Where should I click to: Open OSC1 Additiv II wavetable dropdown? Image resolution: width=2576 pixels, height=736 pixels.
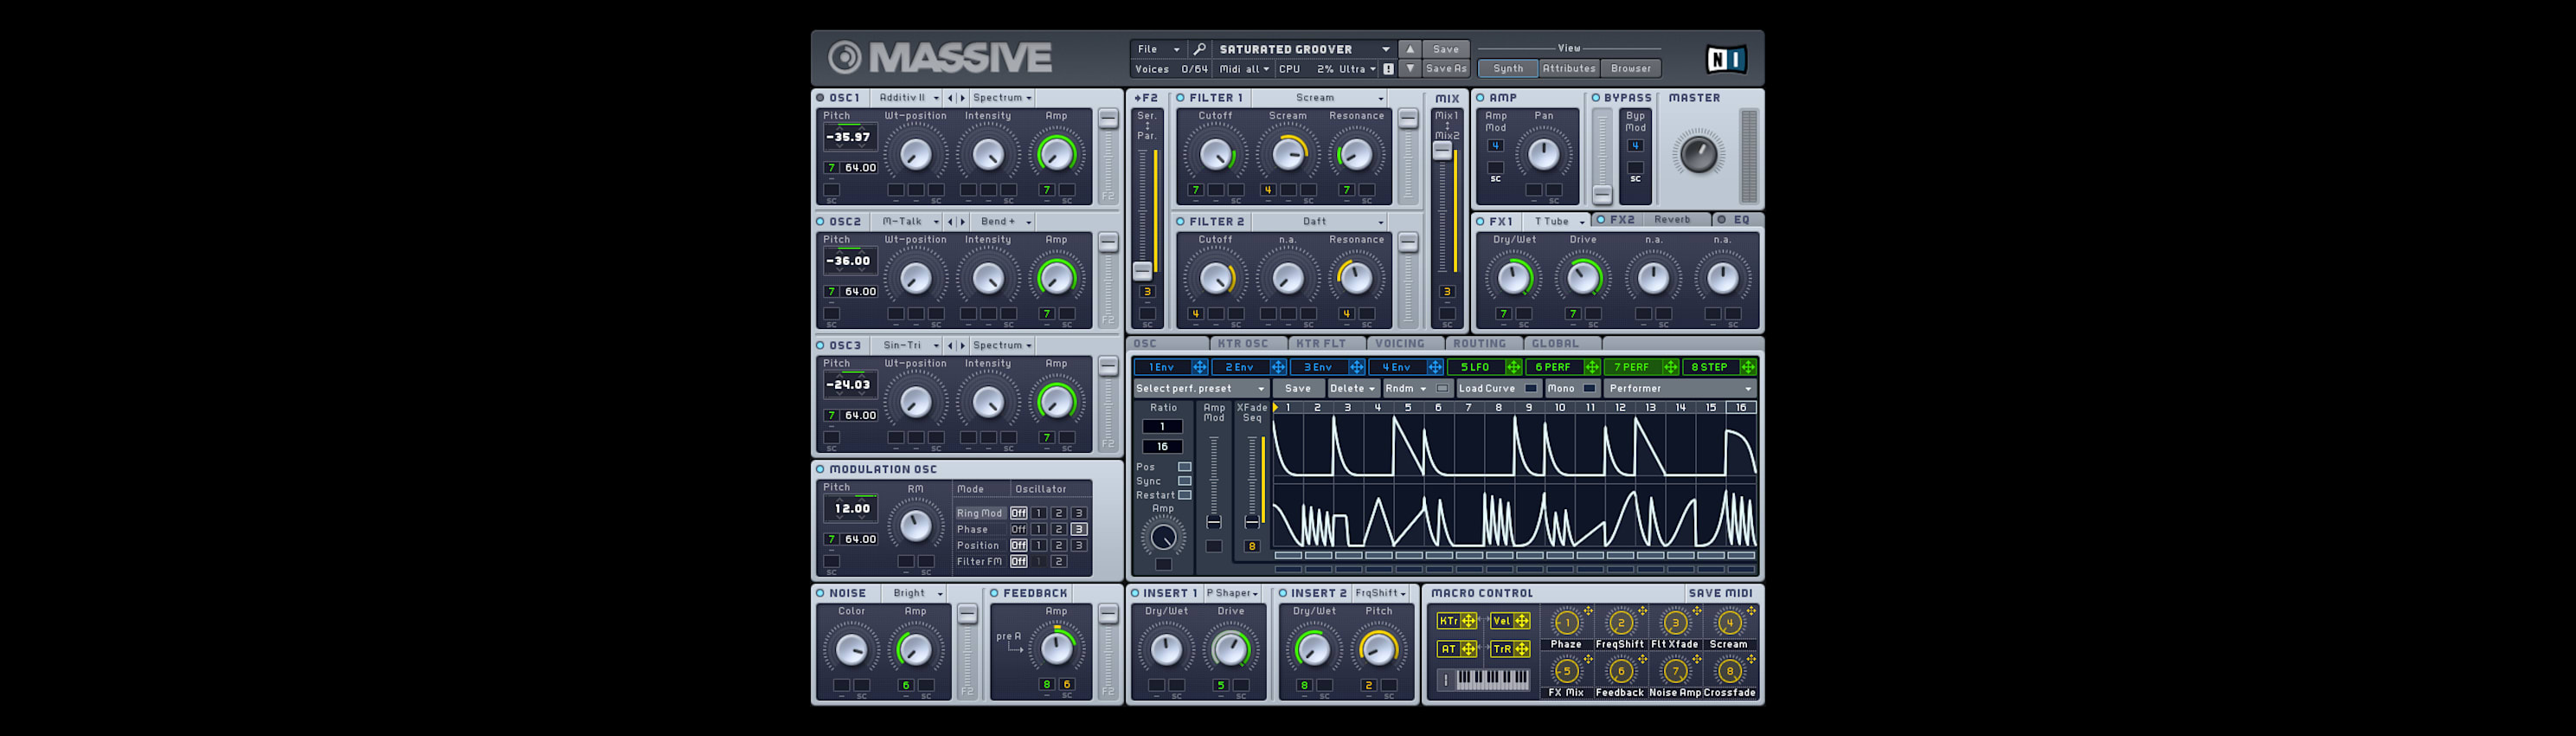coord(907,98)
